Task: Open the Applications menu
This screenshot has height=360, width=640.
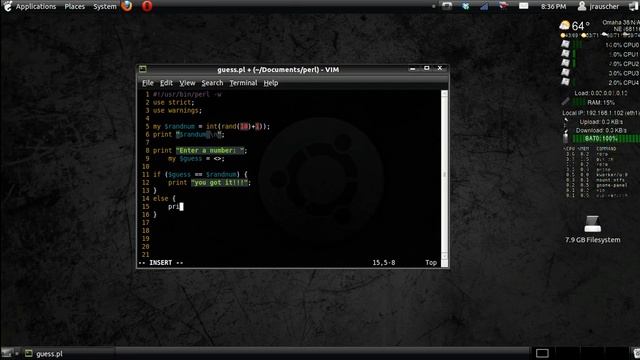Action: pos(36,7)
